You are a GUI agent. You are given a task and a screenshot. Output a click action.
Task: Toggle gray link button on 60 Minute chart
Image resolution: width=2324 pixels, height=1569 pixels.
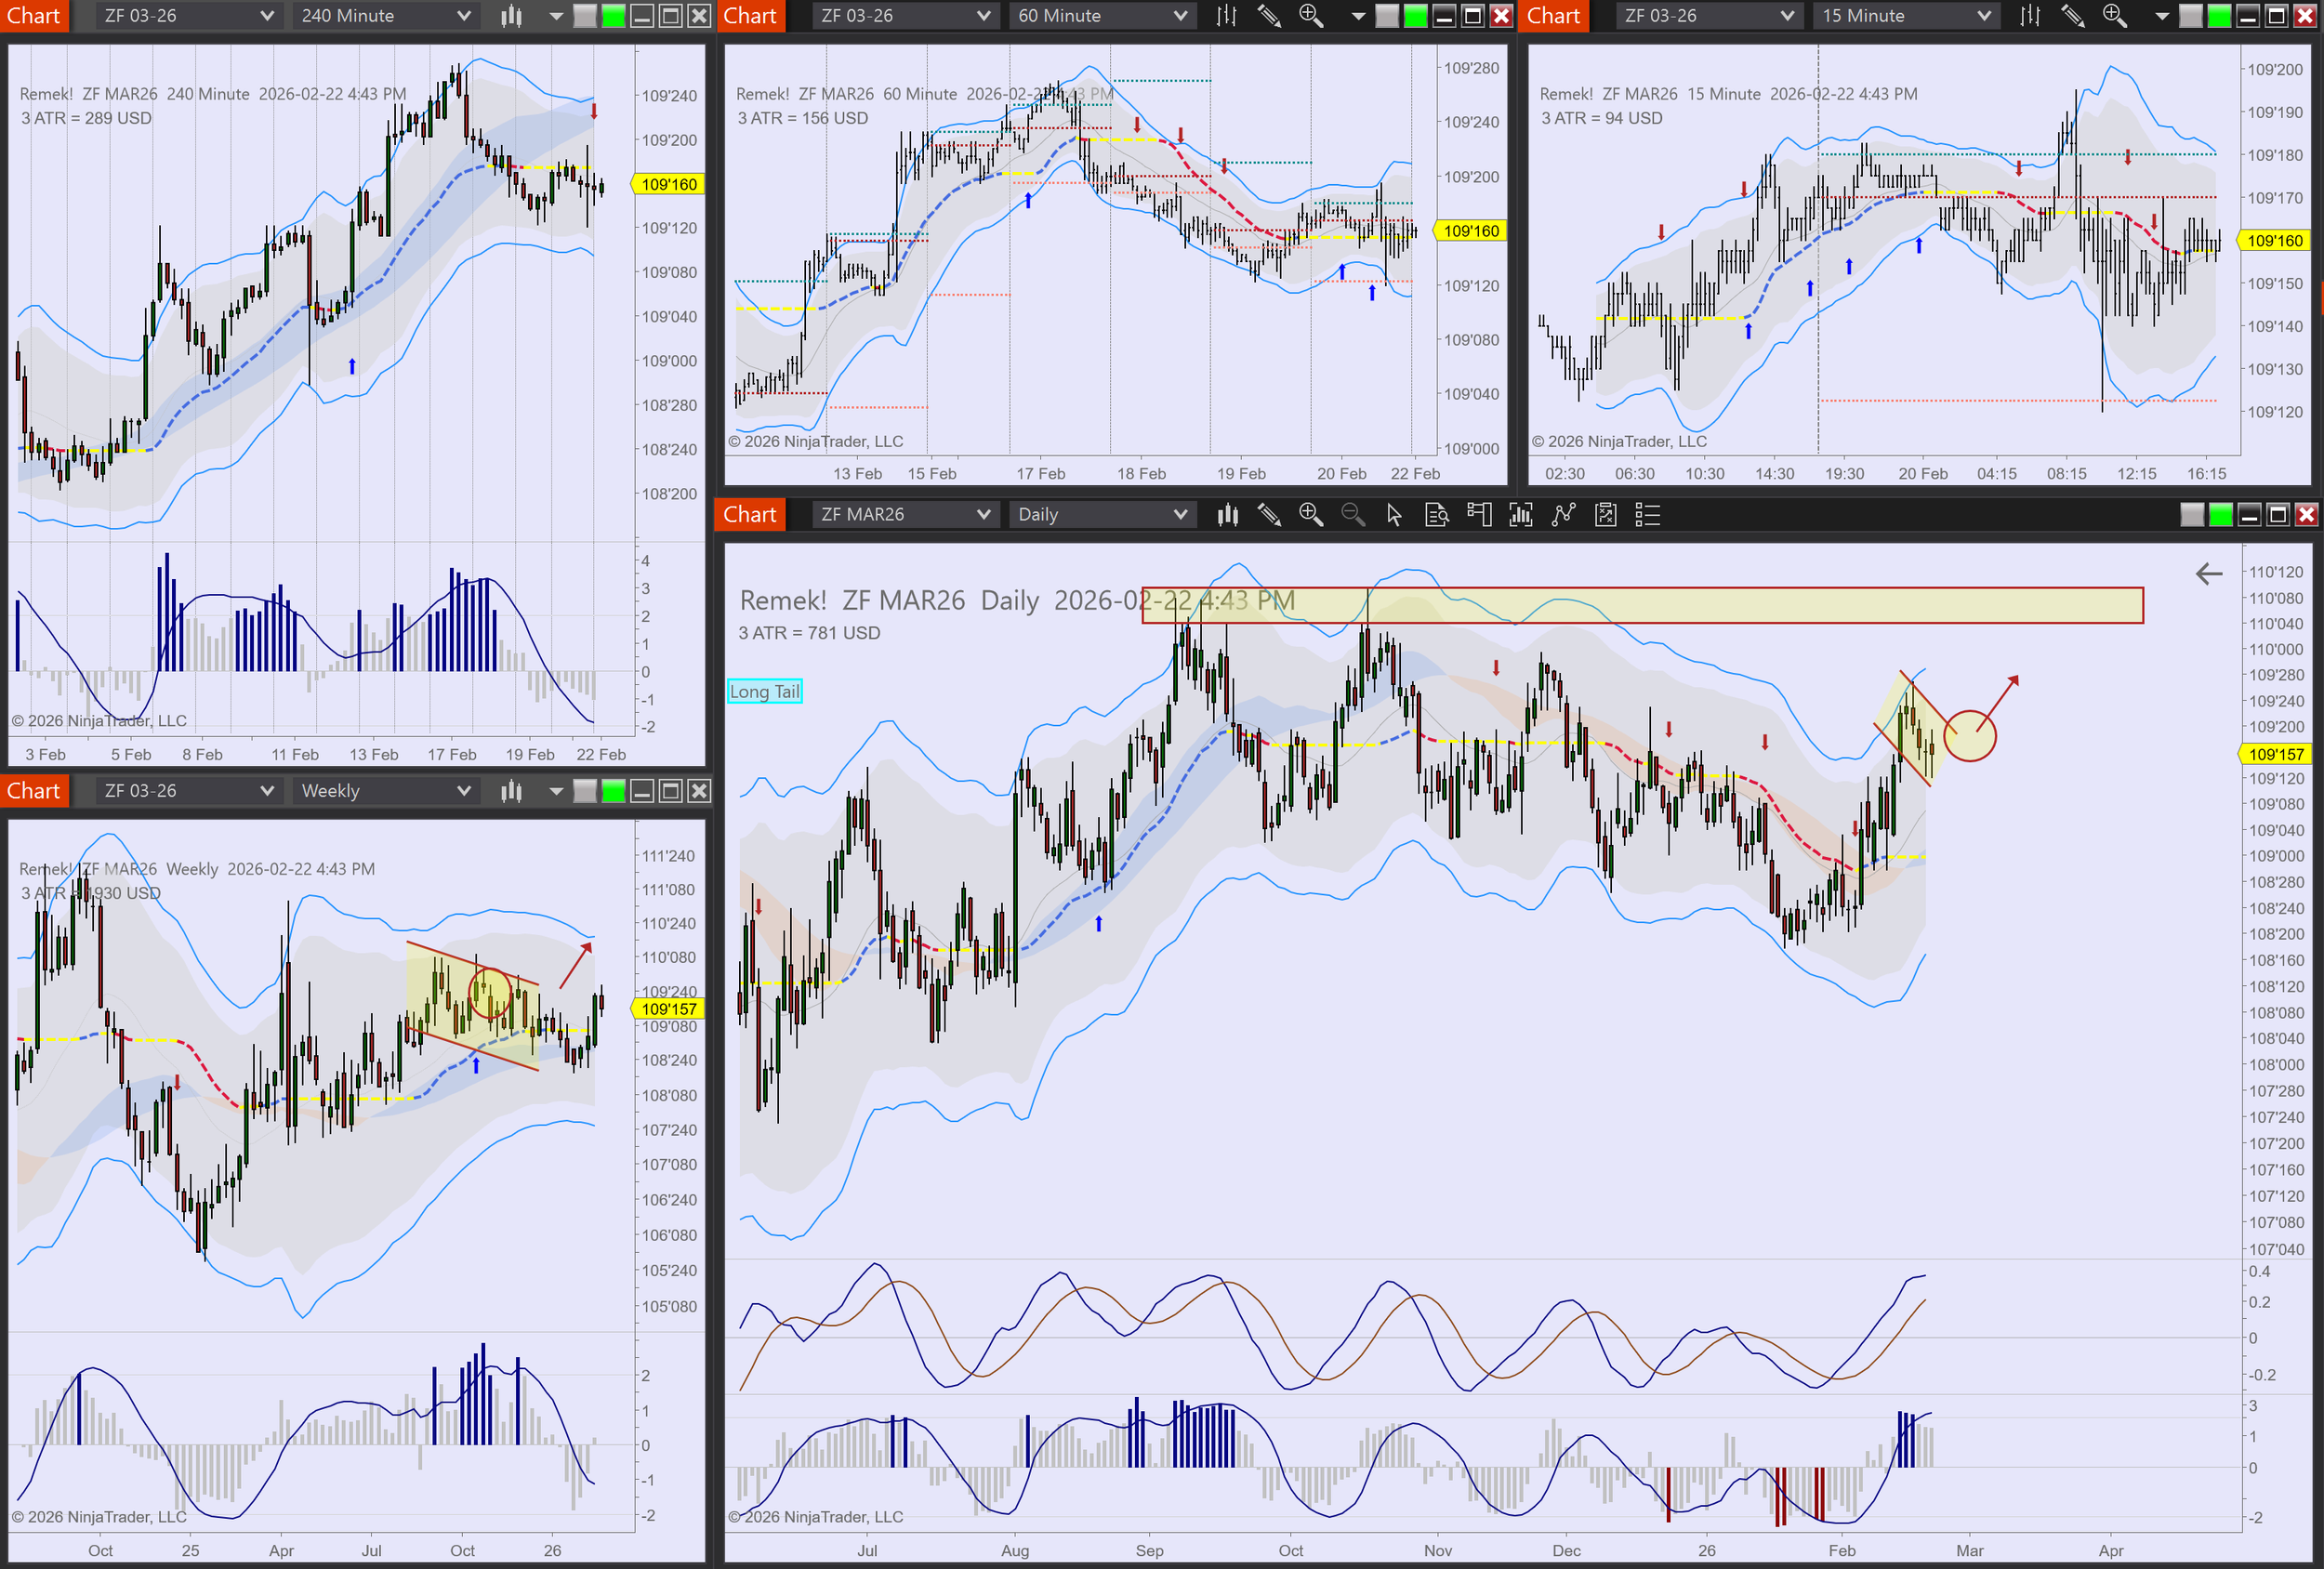pyautogui.click(x=1387, y=16)
